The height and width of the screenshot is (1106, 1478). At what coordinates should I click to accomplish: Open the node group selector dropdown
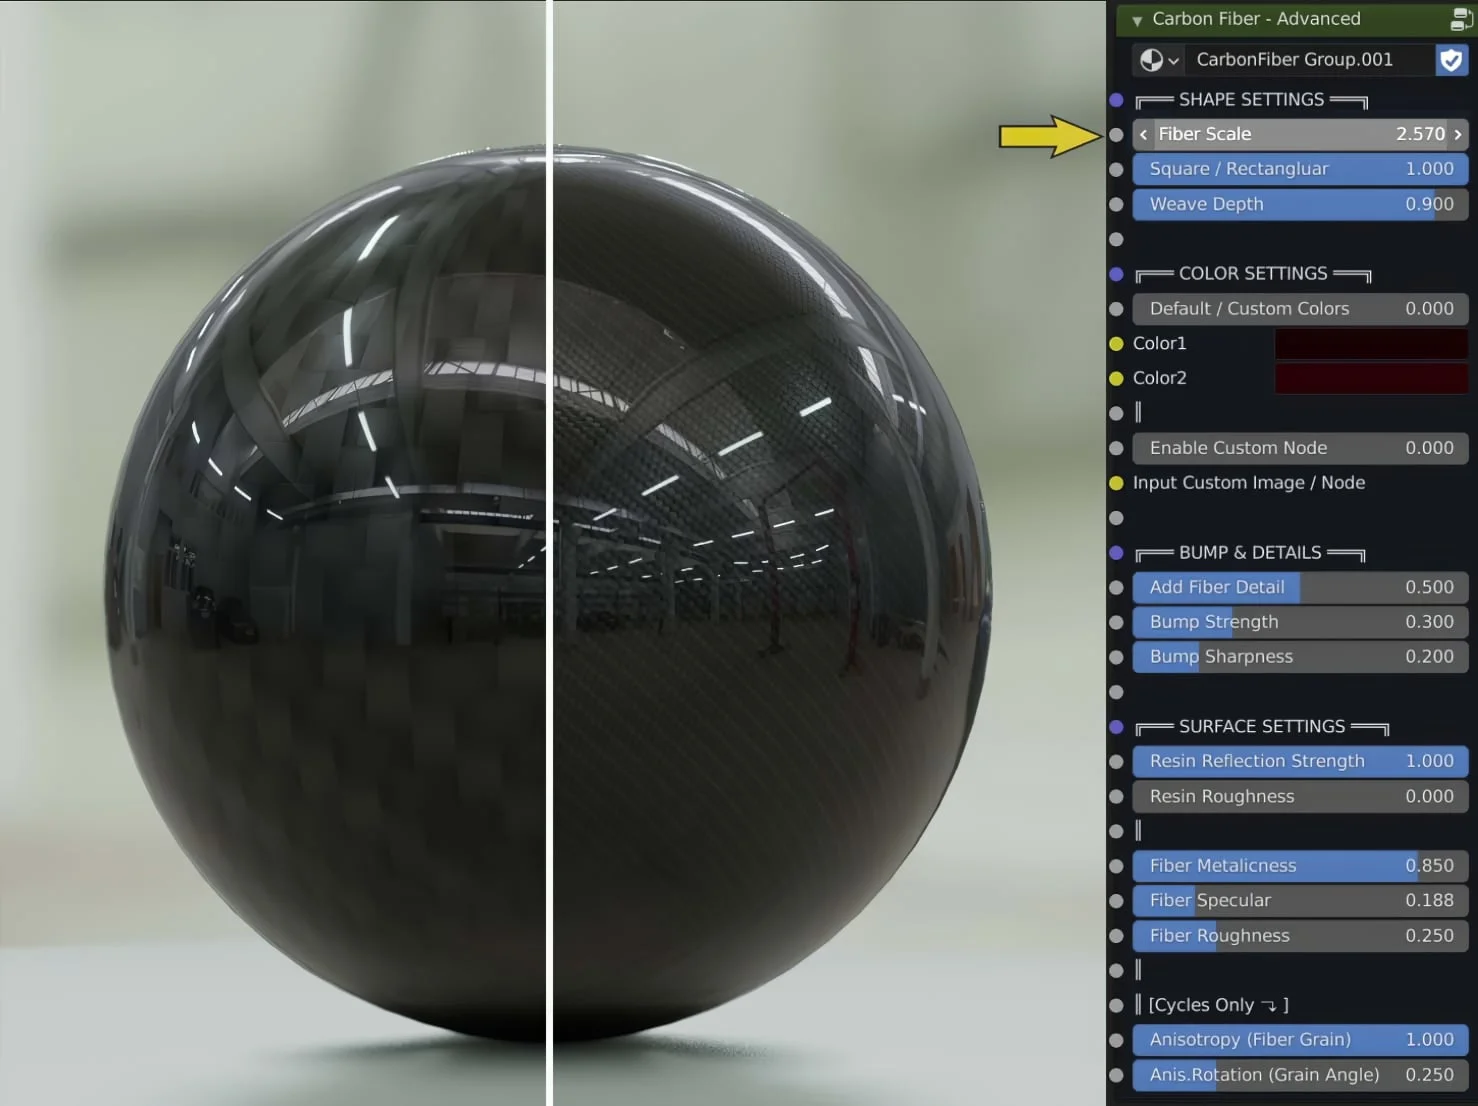1173,60
